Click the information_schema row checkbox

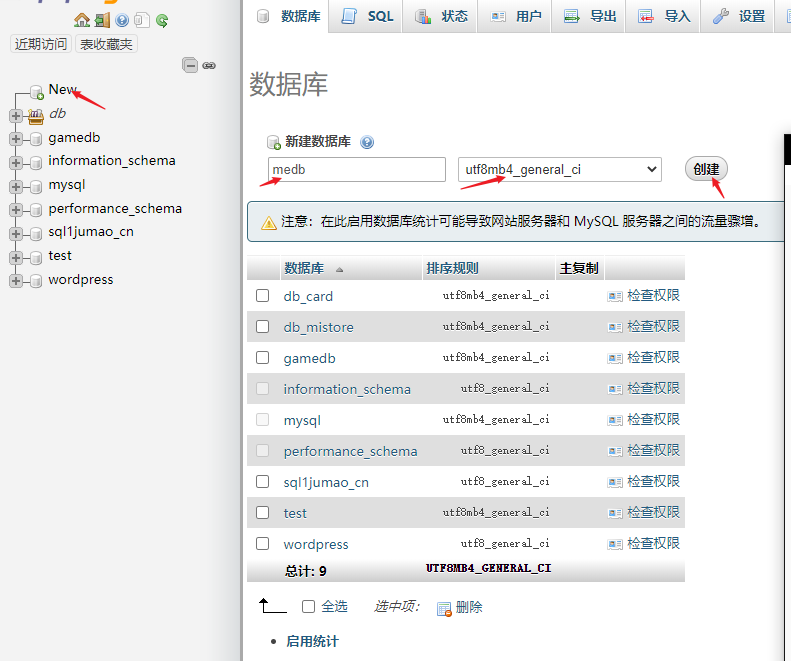point(262,389)
